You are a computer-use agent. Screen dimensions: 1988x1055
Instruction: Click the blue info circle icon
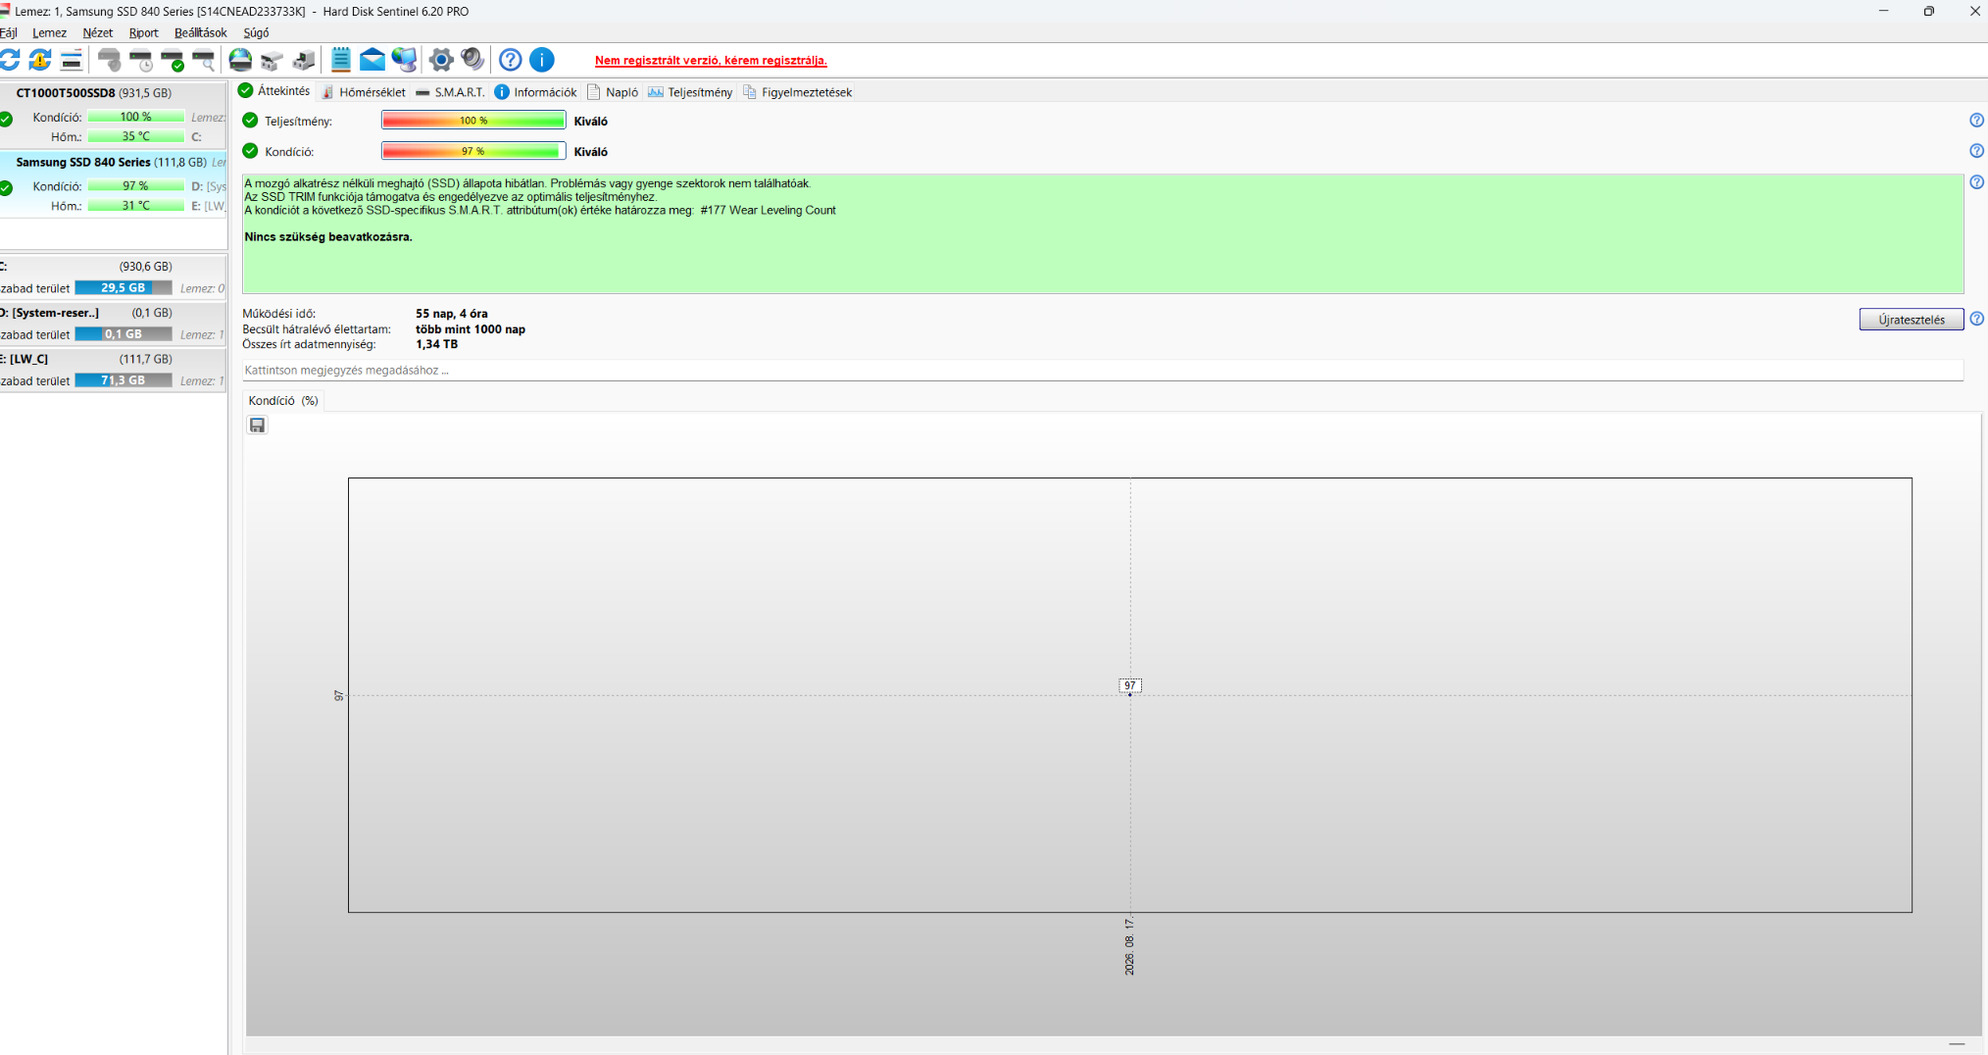point(542,60)
